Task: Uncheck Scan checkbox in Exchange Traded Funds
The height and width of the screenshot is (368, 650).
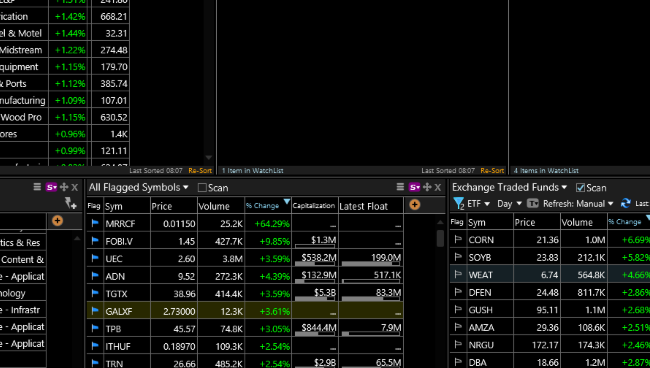Action: [x=580, y=188]
